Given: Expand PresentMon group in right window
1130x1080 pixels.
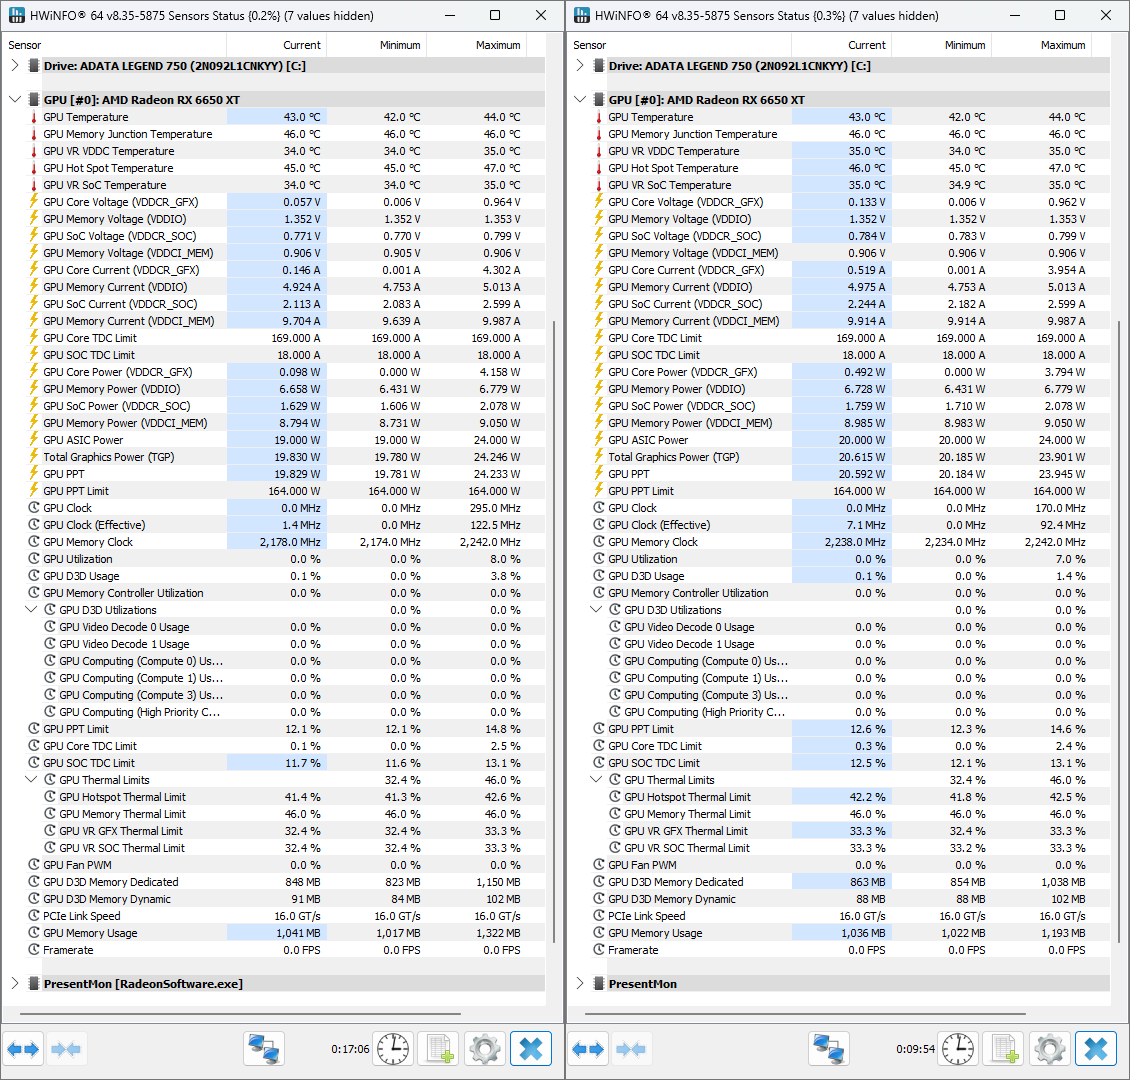Looking at the screenshot, I should (579, 983).
